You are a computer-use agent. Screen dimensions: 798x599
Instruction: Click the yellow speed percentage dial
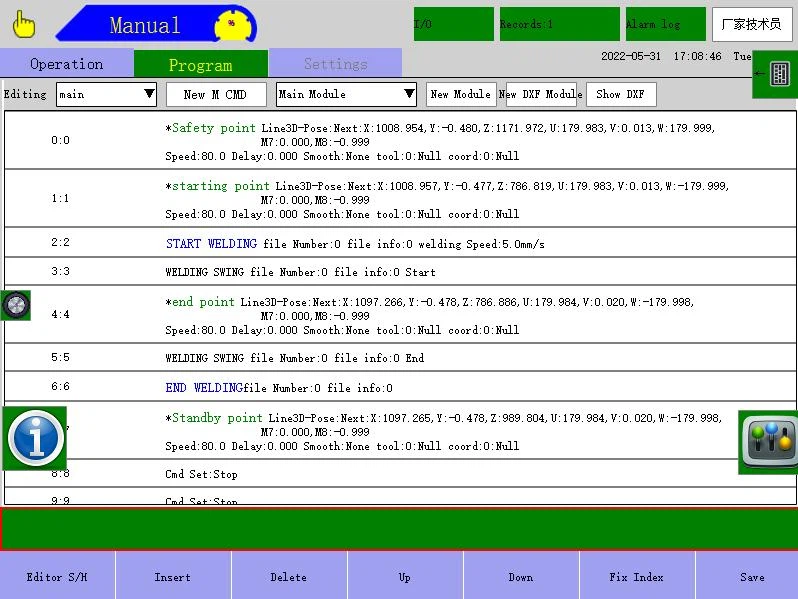(x=234, y=24)
